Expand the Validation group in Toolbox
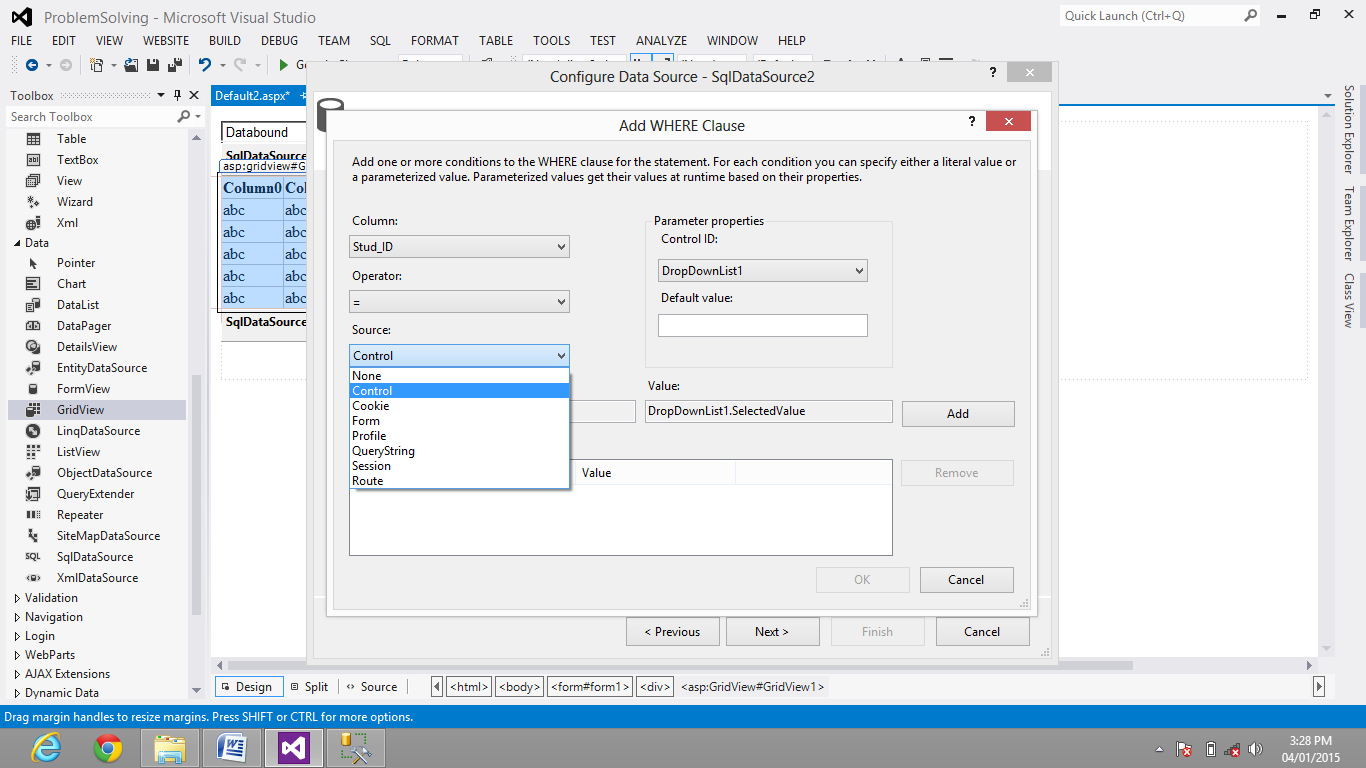This screenshot has width=1366, height=768. [17, 598]
